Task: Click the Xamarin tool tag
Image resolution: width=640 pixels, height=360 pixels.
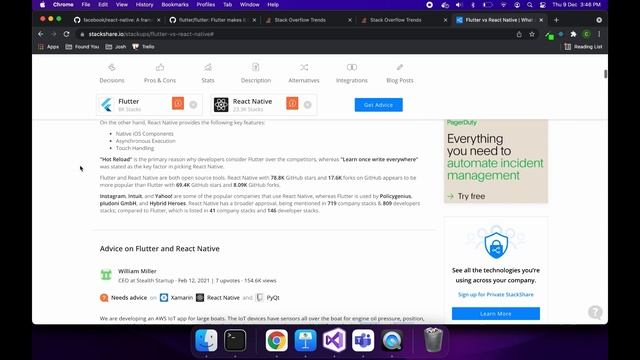Action: [176, 298]
